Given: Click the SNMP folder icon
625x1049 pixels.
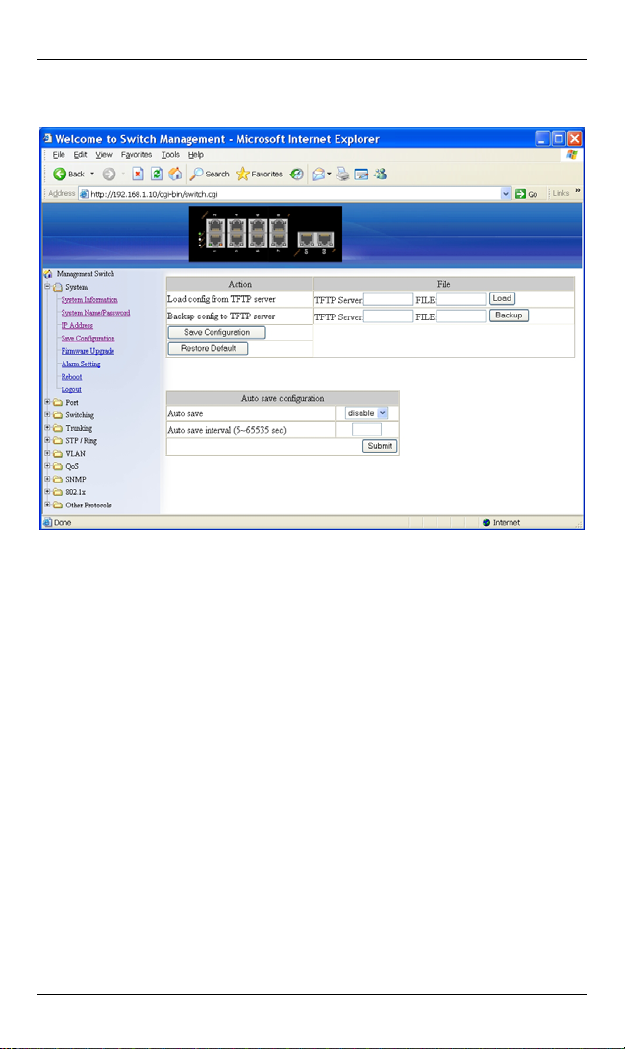Looking at the screenshot, I should click(x=58, y=480).
